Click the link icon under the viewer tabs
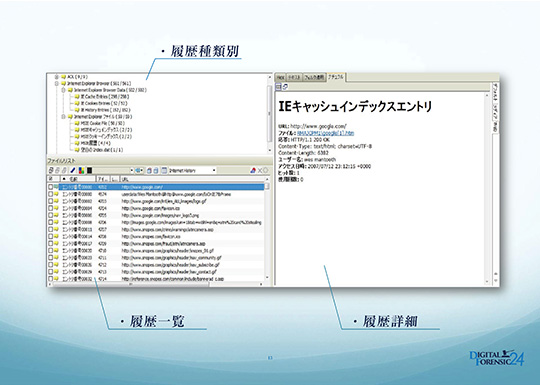540x385 pixels. tap(285, 87)
